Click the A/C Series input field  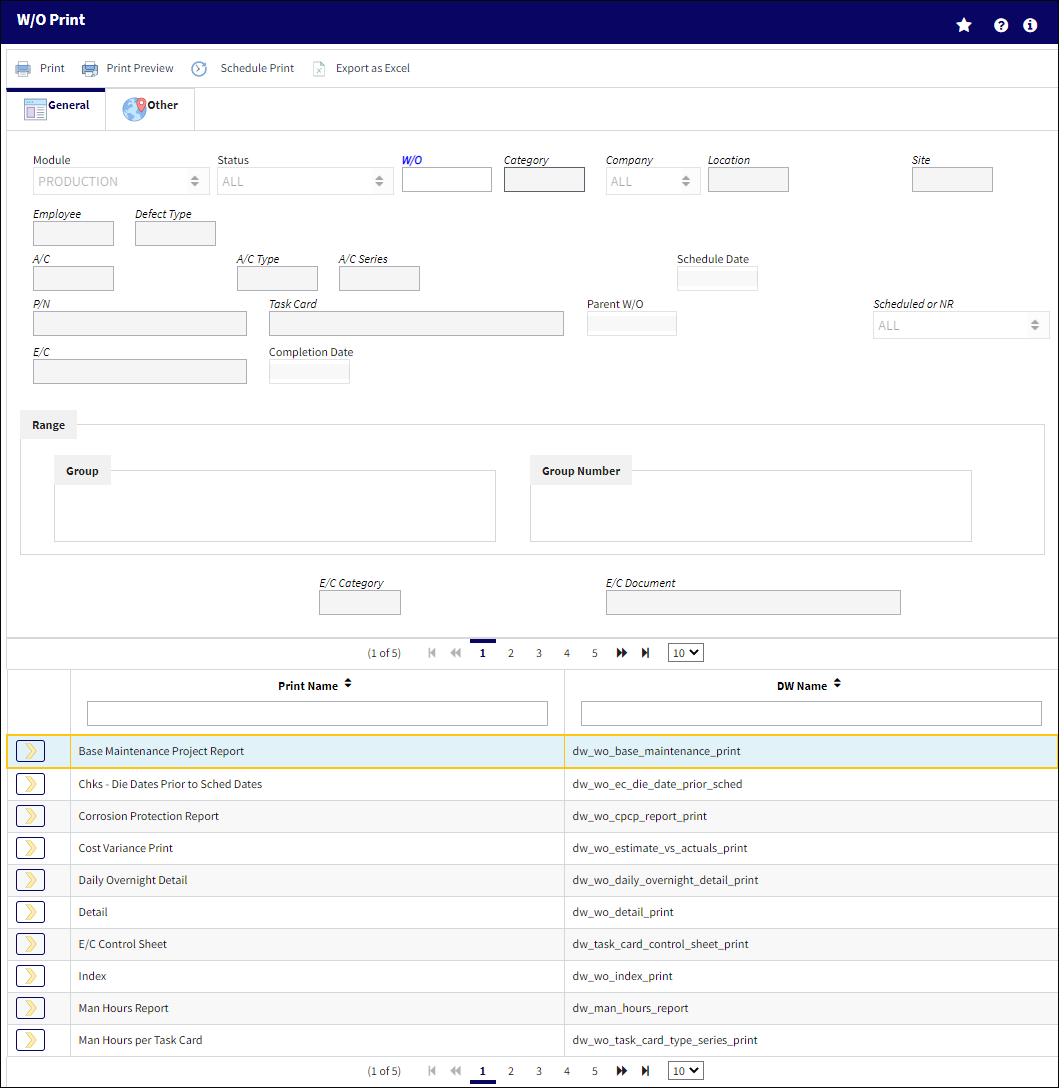(379, 278)
